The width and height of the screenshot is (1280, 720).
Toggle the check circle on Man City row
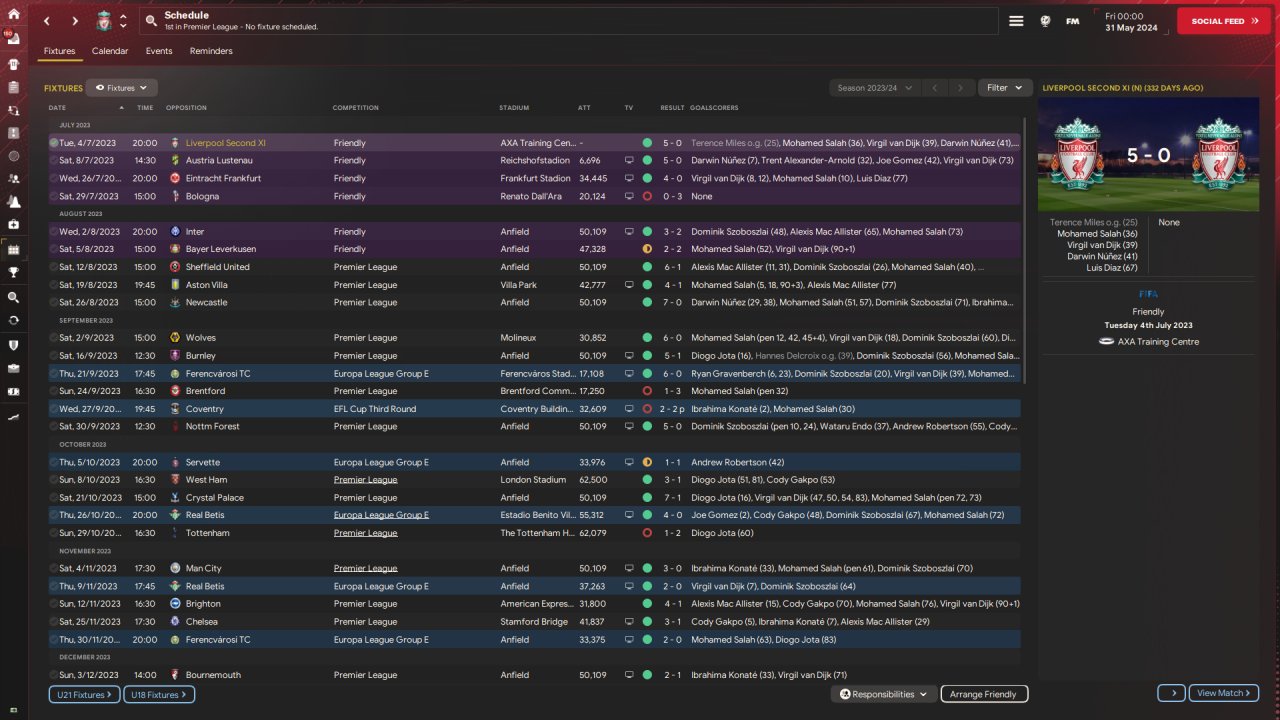point(54,568)
